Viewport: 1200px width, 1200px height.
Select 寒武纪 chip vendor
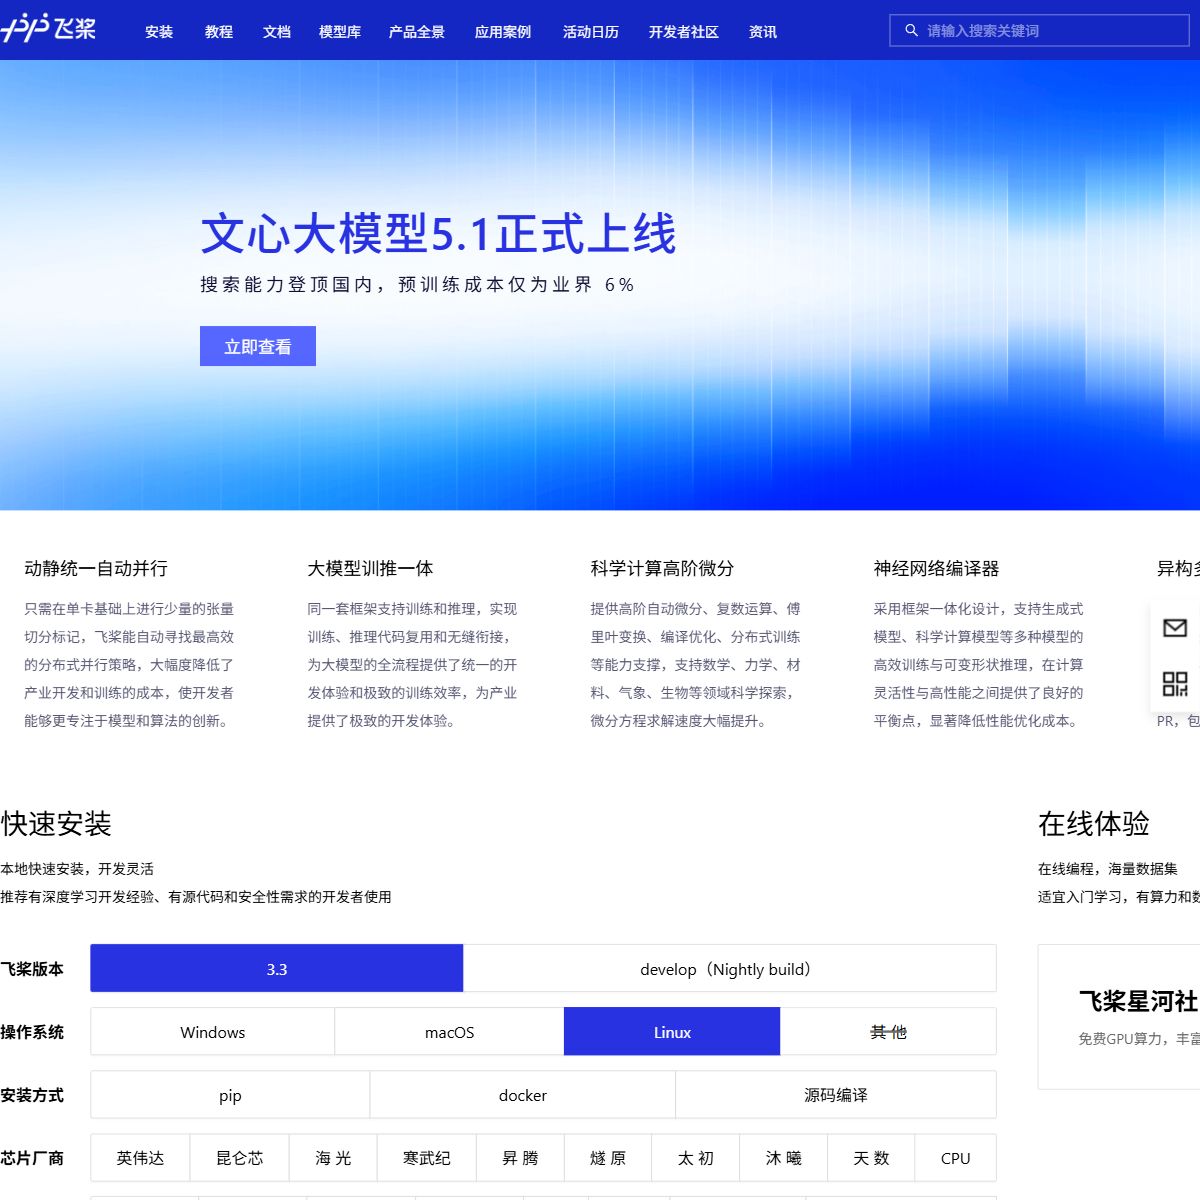point(427,1158)
